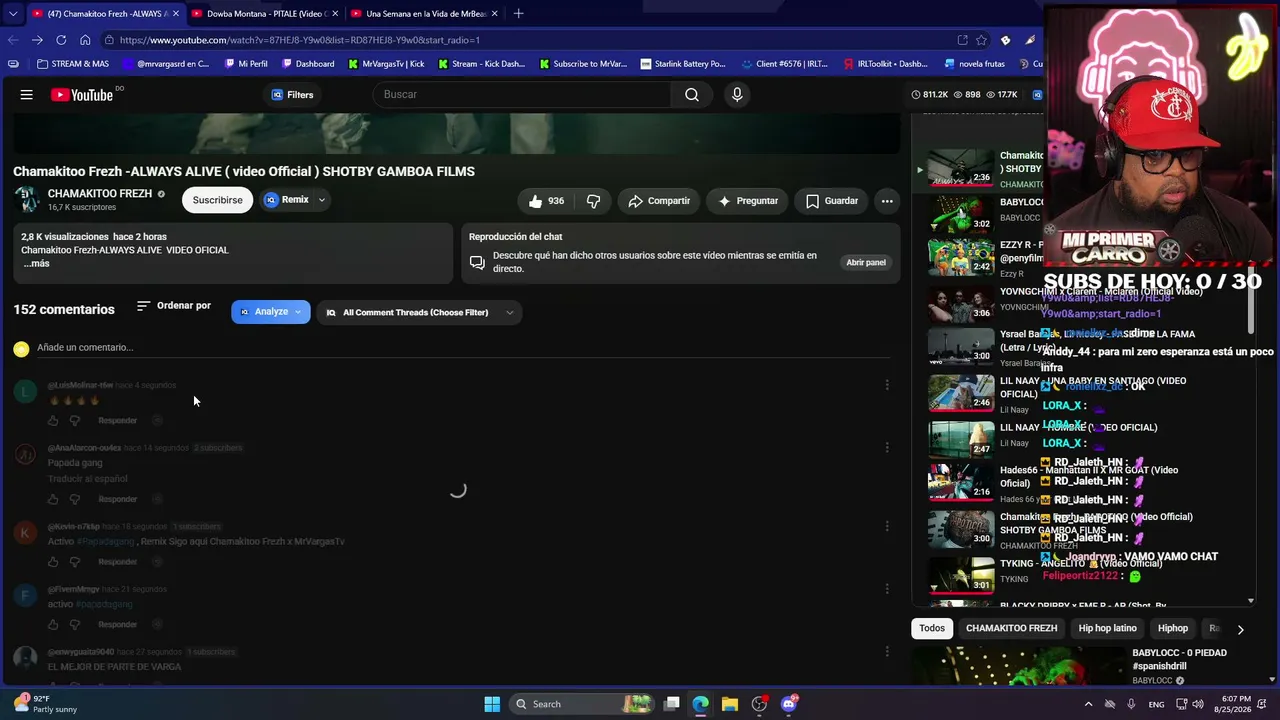Open the browser tab search dropdown
1280x720 pixels.
pyautogui.click(x=12, y=14)
